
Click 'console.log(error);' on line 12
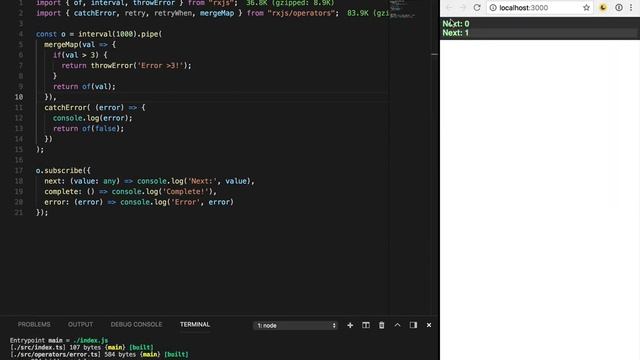93,118
